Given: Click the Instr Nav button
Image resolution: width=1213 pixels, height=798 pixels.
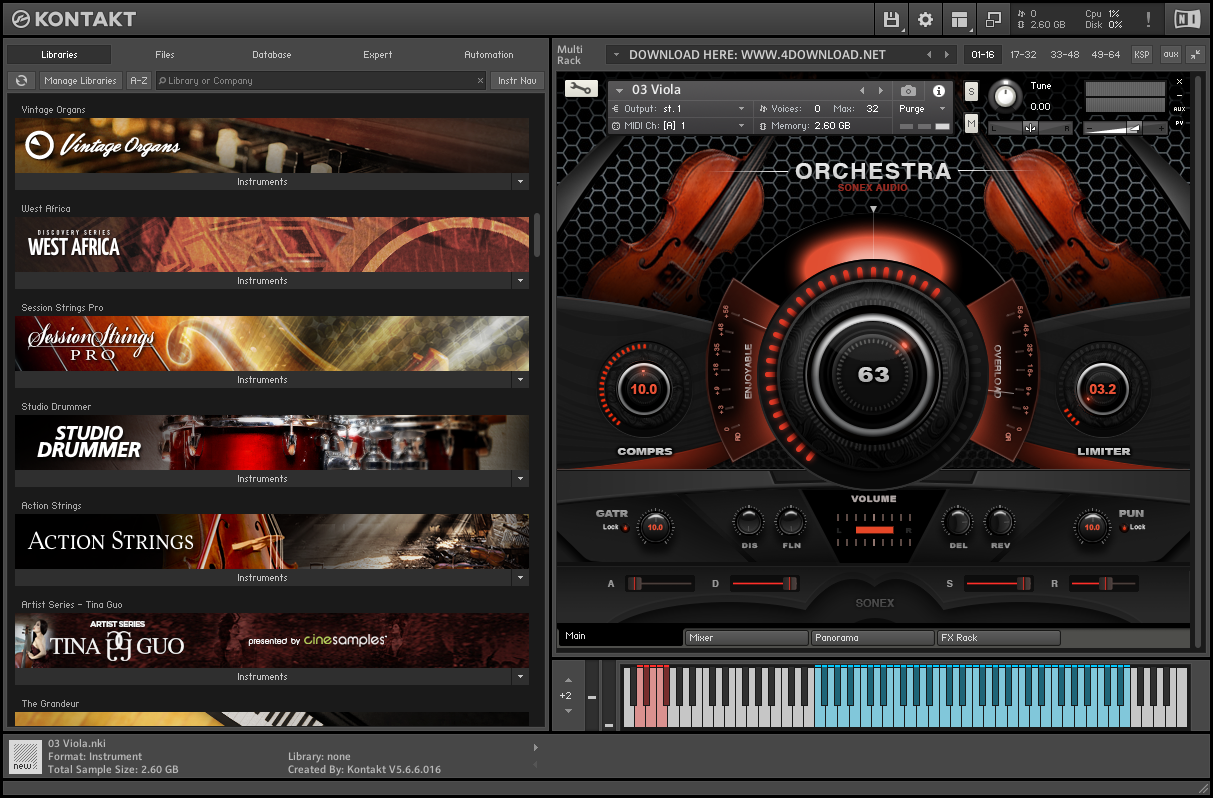Looking at the screenshot, I should (x=517, y=81).
